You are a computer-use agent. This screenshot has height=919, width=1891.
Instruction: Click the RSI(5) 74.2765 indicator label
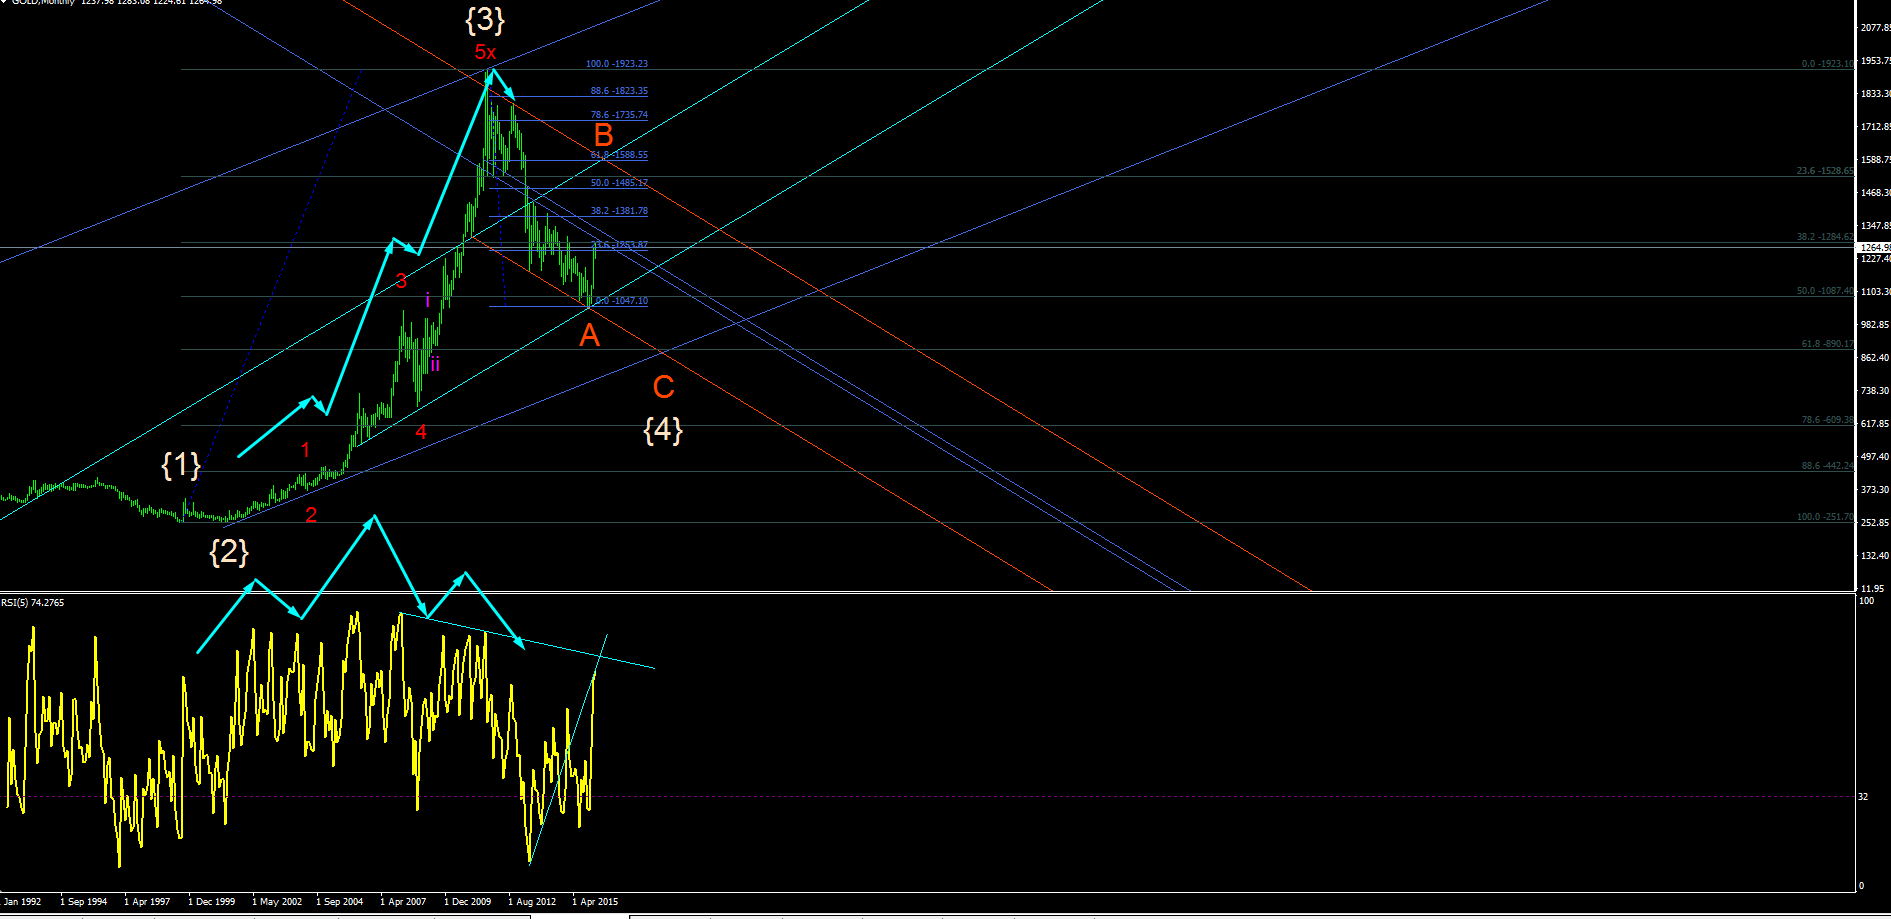tap(33, 602)
